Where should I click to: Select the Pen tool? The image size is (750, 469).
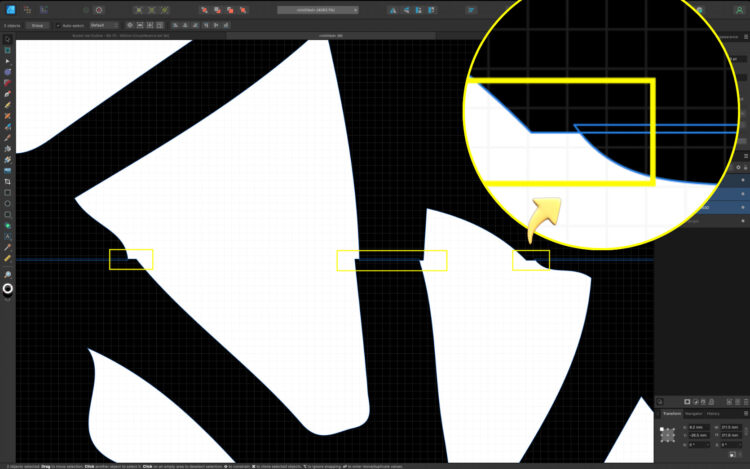point(8,94)
